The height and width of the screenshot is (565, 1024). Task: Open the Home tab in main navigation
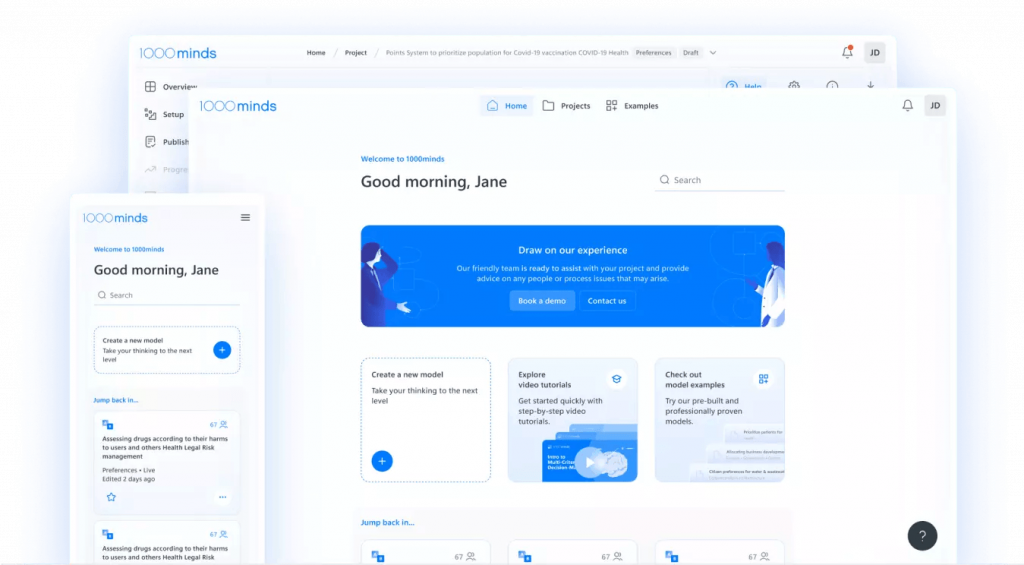pos(507,106)
